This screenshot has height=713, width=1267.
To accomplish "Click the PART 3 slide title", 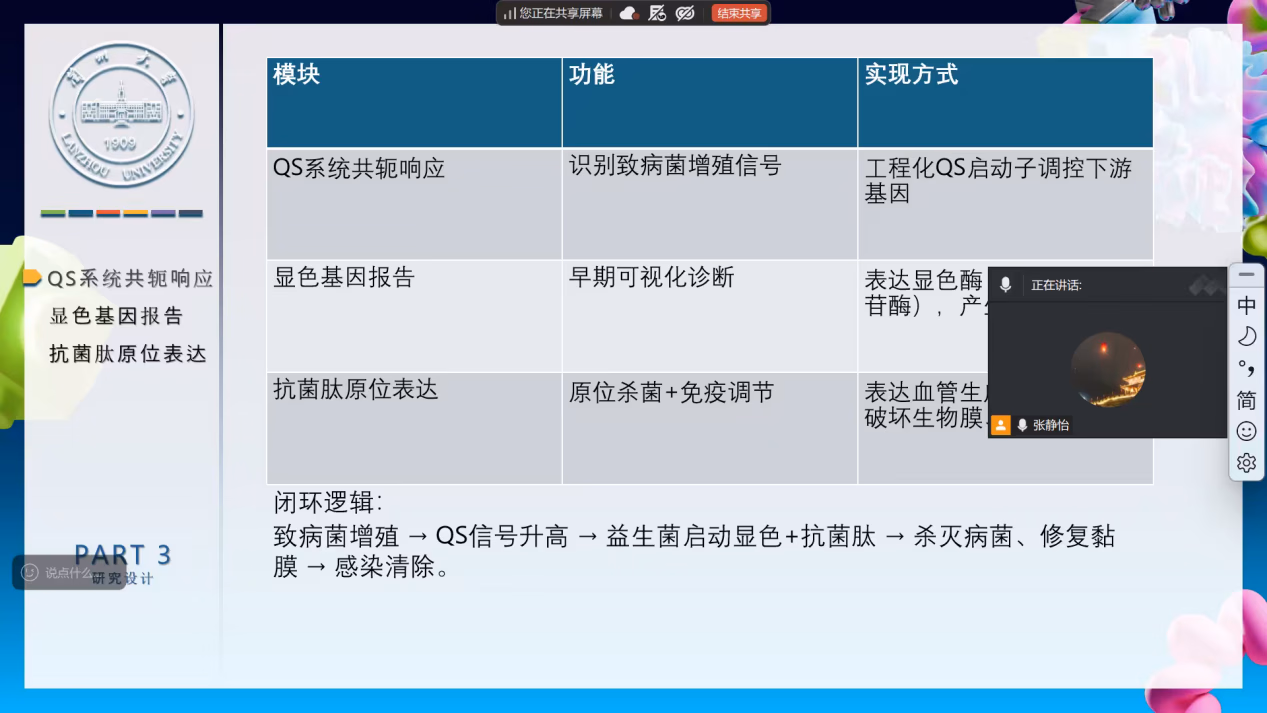I will point(123,555).
